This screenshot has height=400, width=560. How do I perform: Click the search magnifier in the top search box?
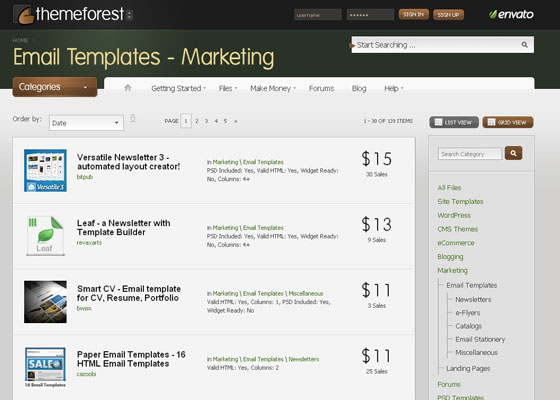(524, 45)
